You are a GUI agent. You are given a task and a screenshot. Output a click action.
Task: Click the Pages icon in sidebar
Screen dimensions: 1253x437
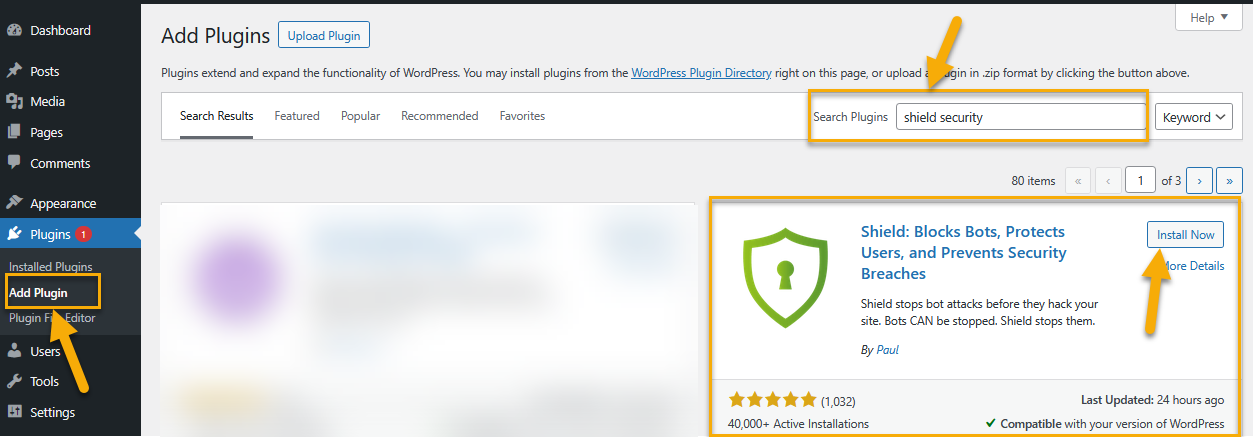[15, 132]
